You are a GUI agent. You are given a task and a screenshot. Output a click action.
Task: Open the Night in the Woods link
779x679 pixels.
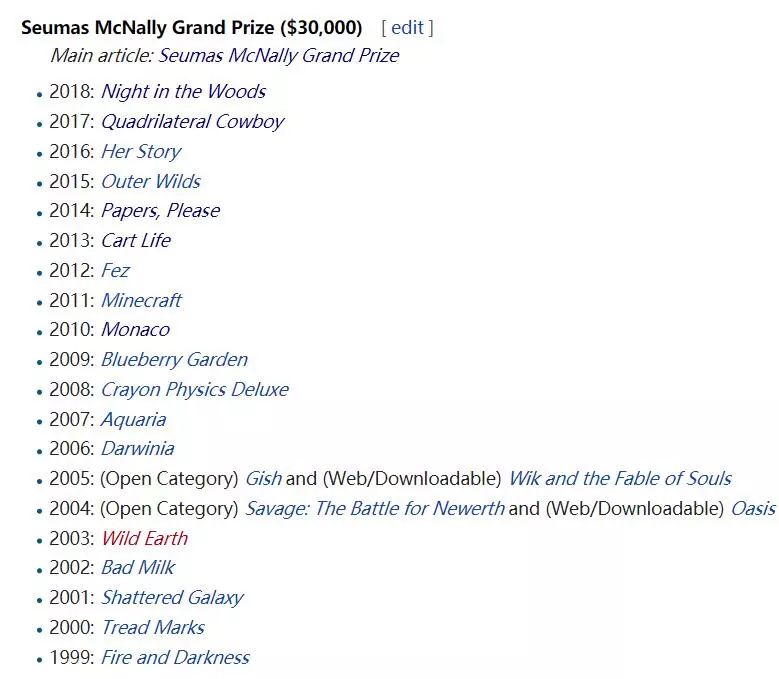coord(183,91)
